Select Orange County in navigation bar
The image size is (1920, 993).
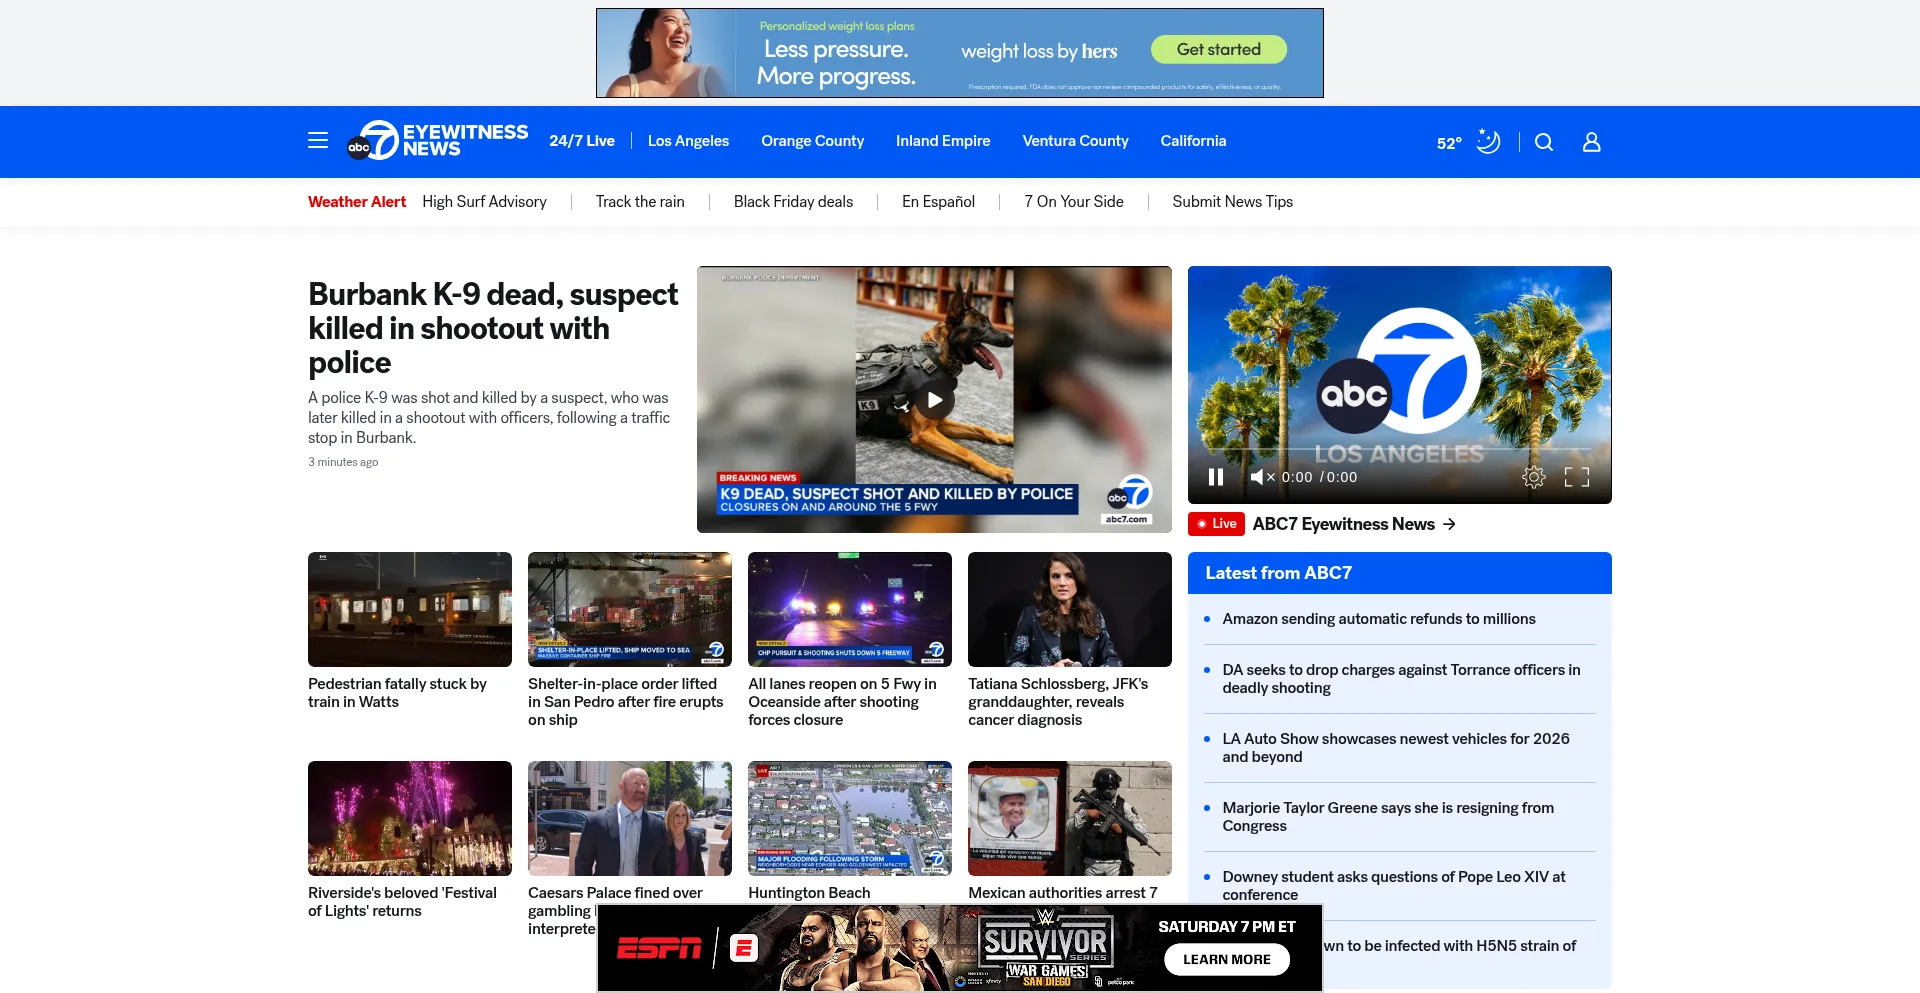[x=812, y=141]
